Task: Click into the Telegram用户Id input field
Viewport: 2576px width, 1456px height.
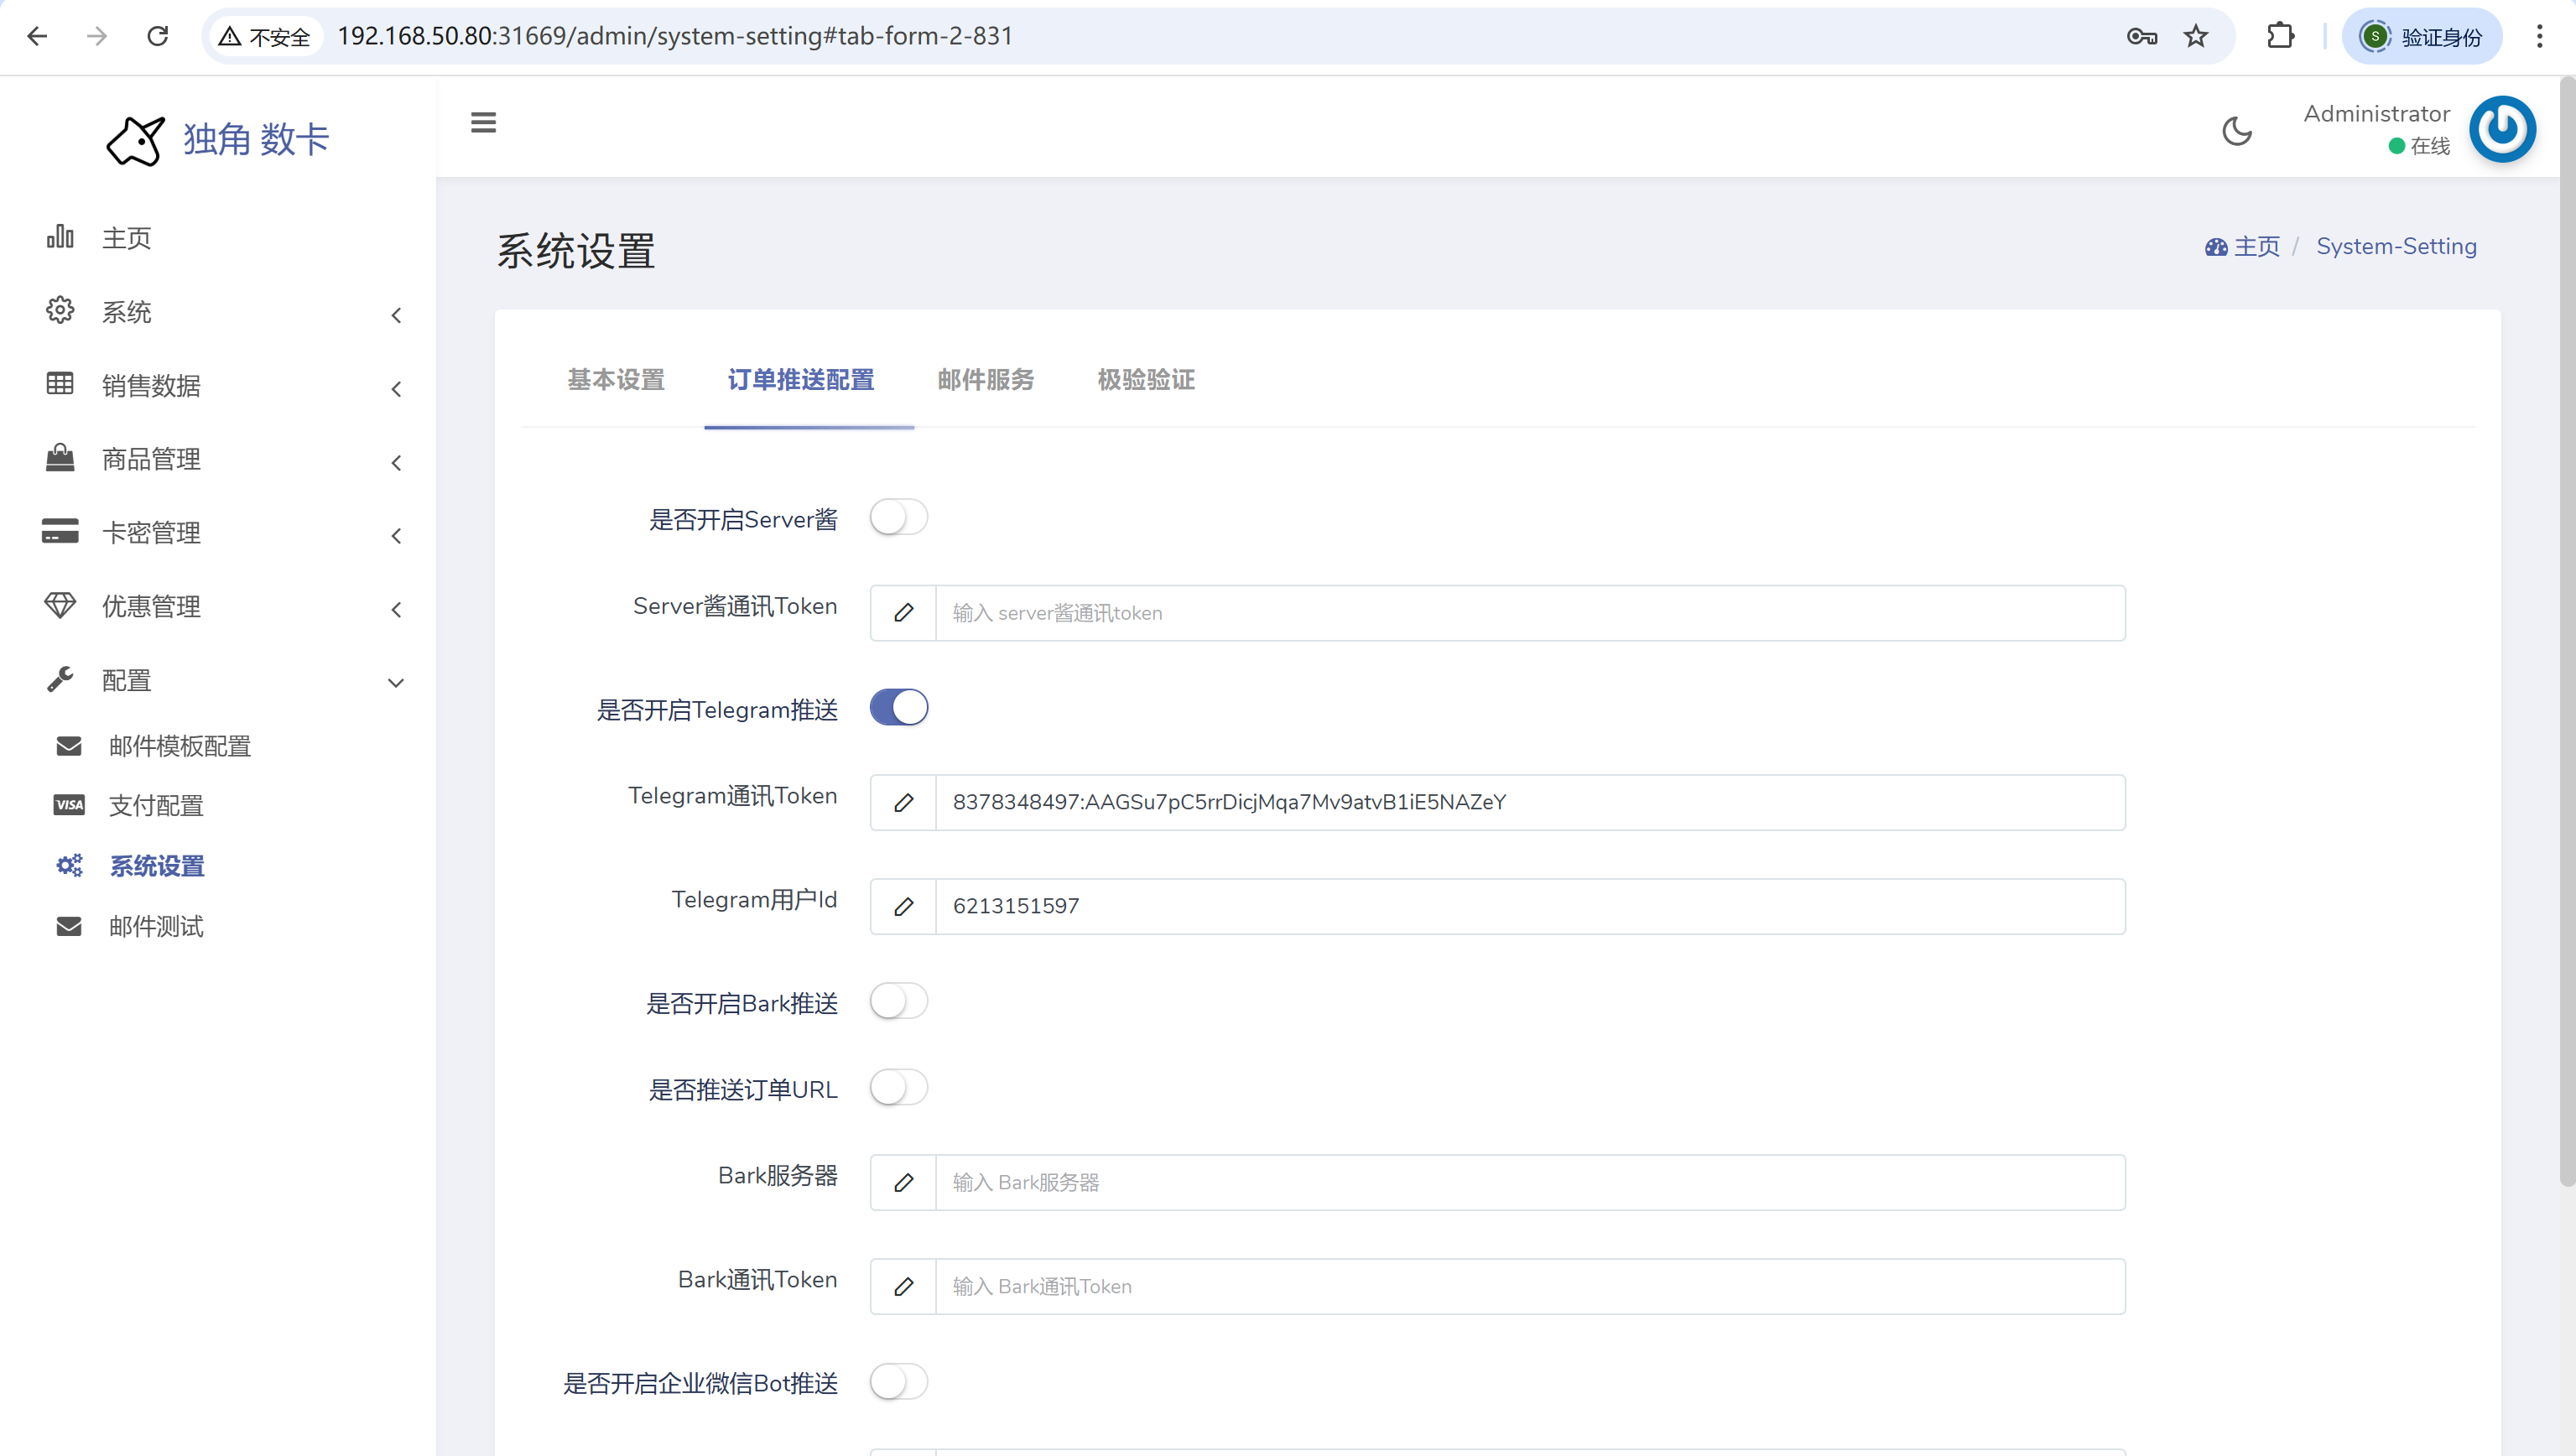Action: pos(1528,907)
